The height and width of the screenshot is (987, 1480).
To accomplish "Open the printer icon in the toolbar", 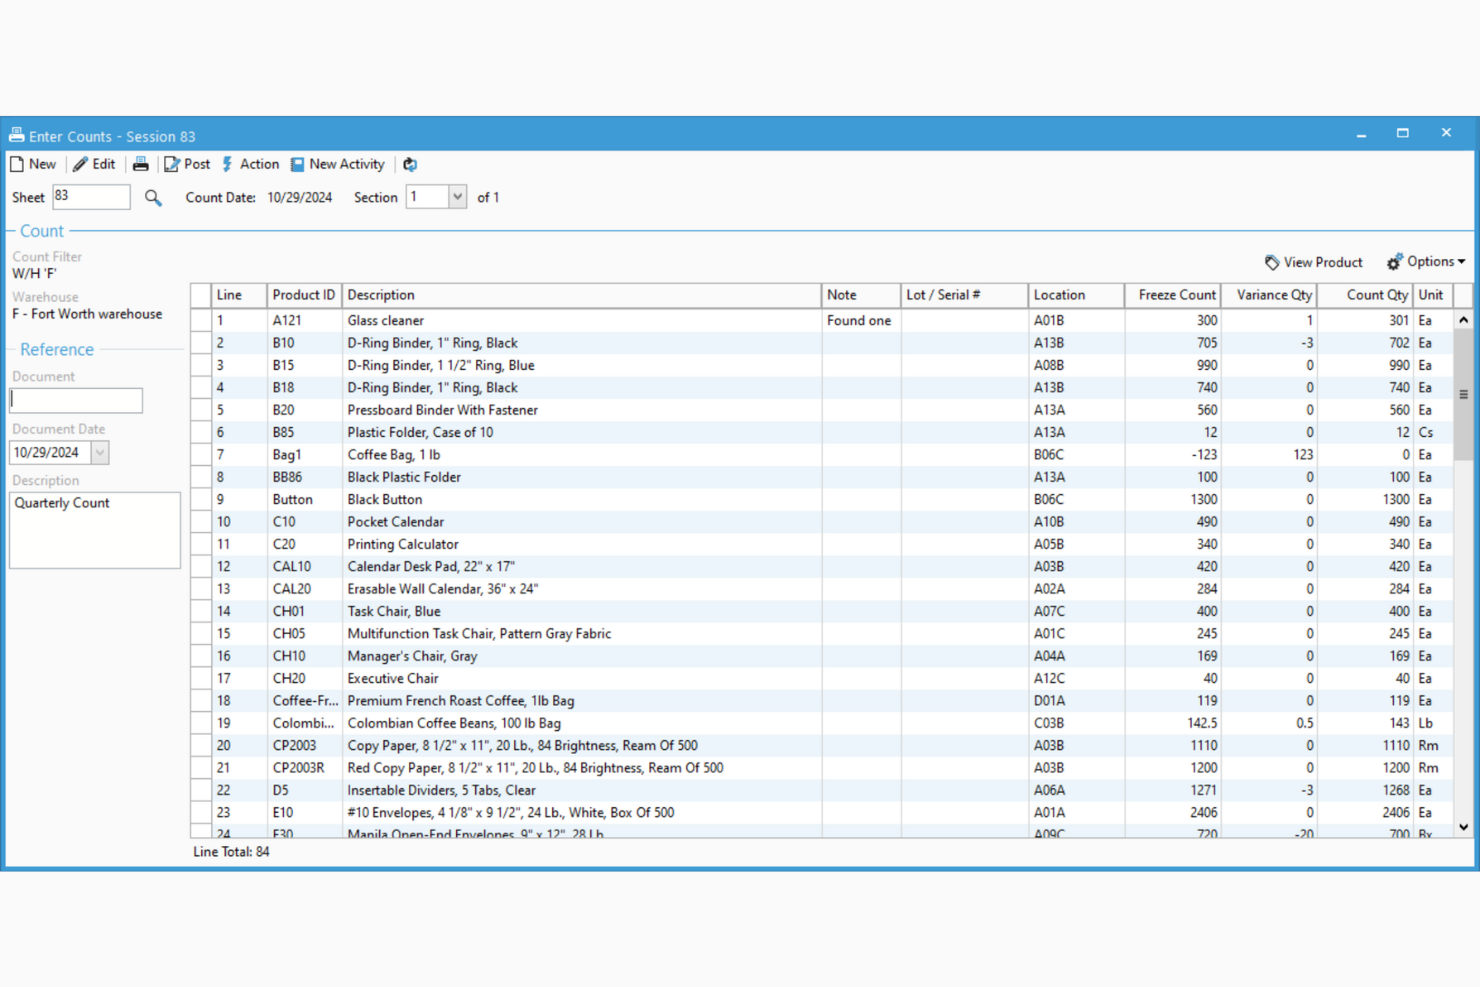I will (141, 164).
